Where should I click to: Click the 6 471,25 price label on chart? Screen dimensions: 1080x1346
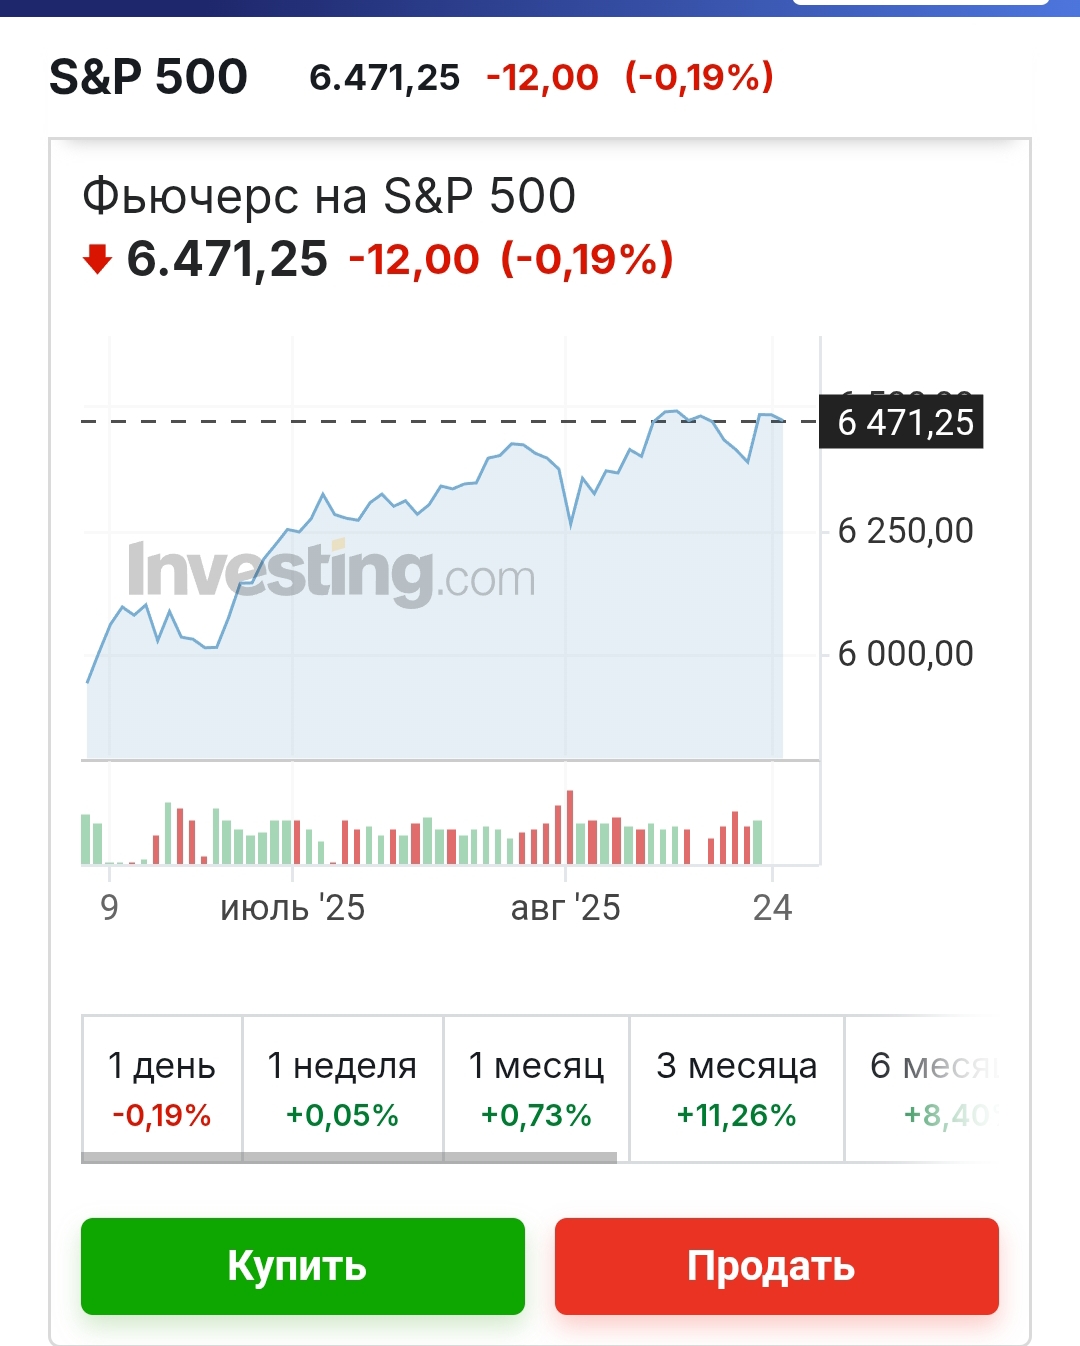[902, 422]
